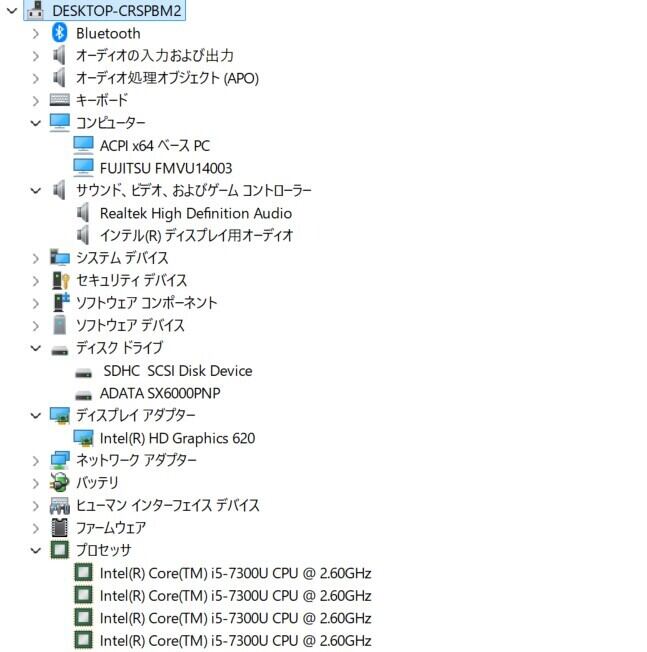Expand the セキュリティ デバイス category
Viewport: 647px width, 652px height.
pyautogui.click(x=36, y=281)
